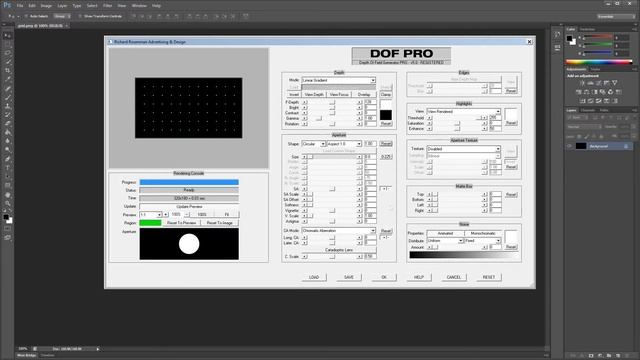Select the Clone Stamp tool
The height and width of the screenshot is (360, 640).
tap(8, 106)
